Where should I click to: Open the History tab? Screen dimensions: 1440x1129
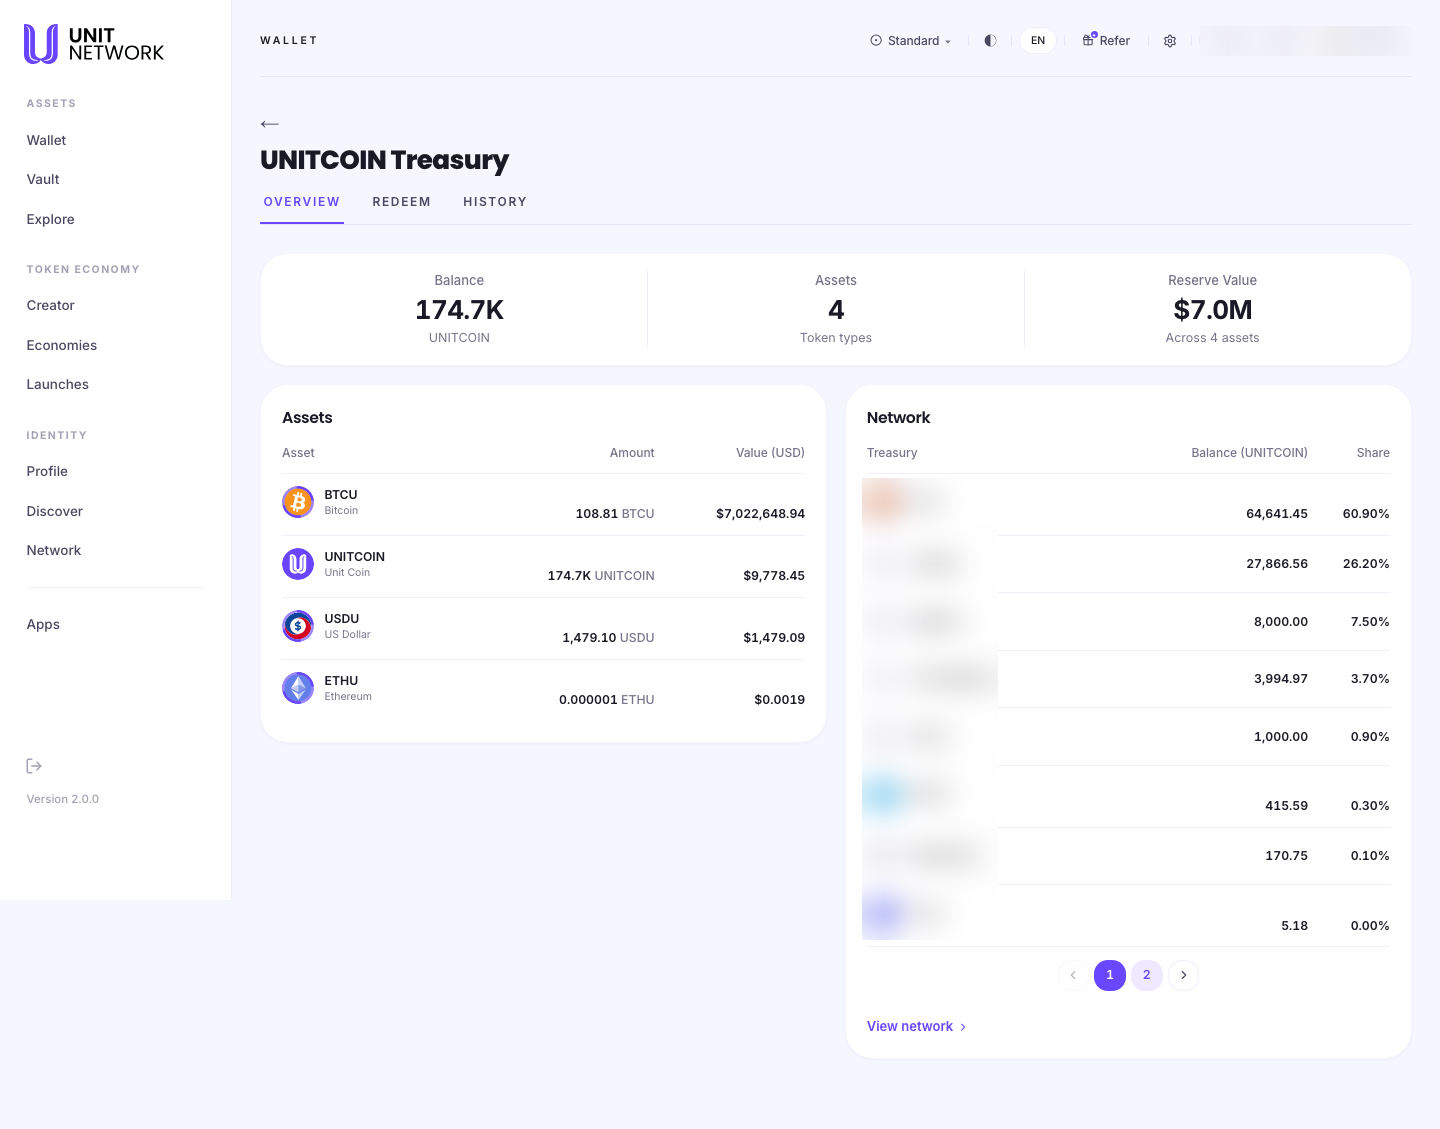495,202
